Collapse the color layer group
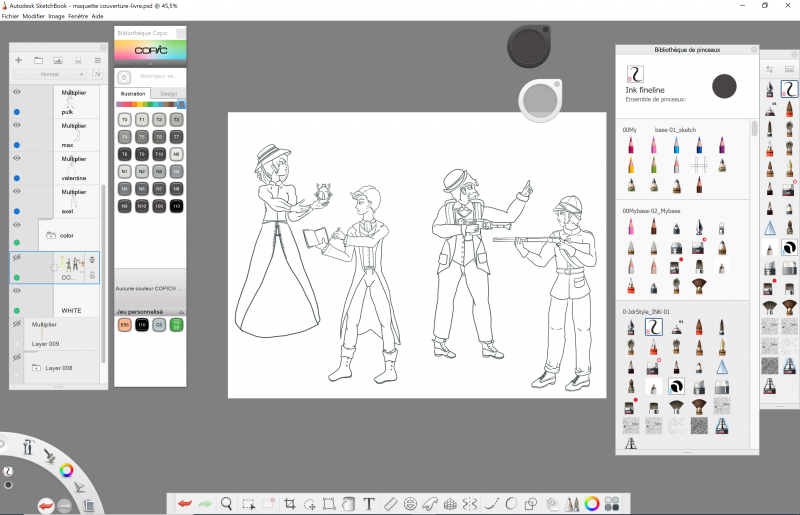The image size is (800, 515). click(x=51, y=235)
